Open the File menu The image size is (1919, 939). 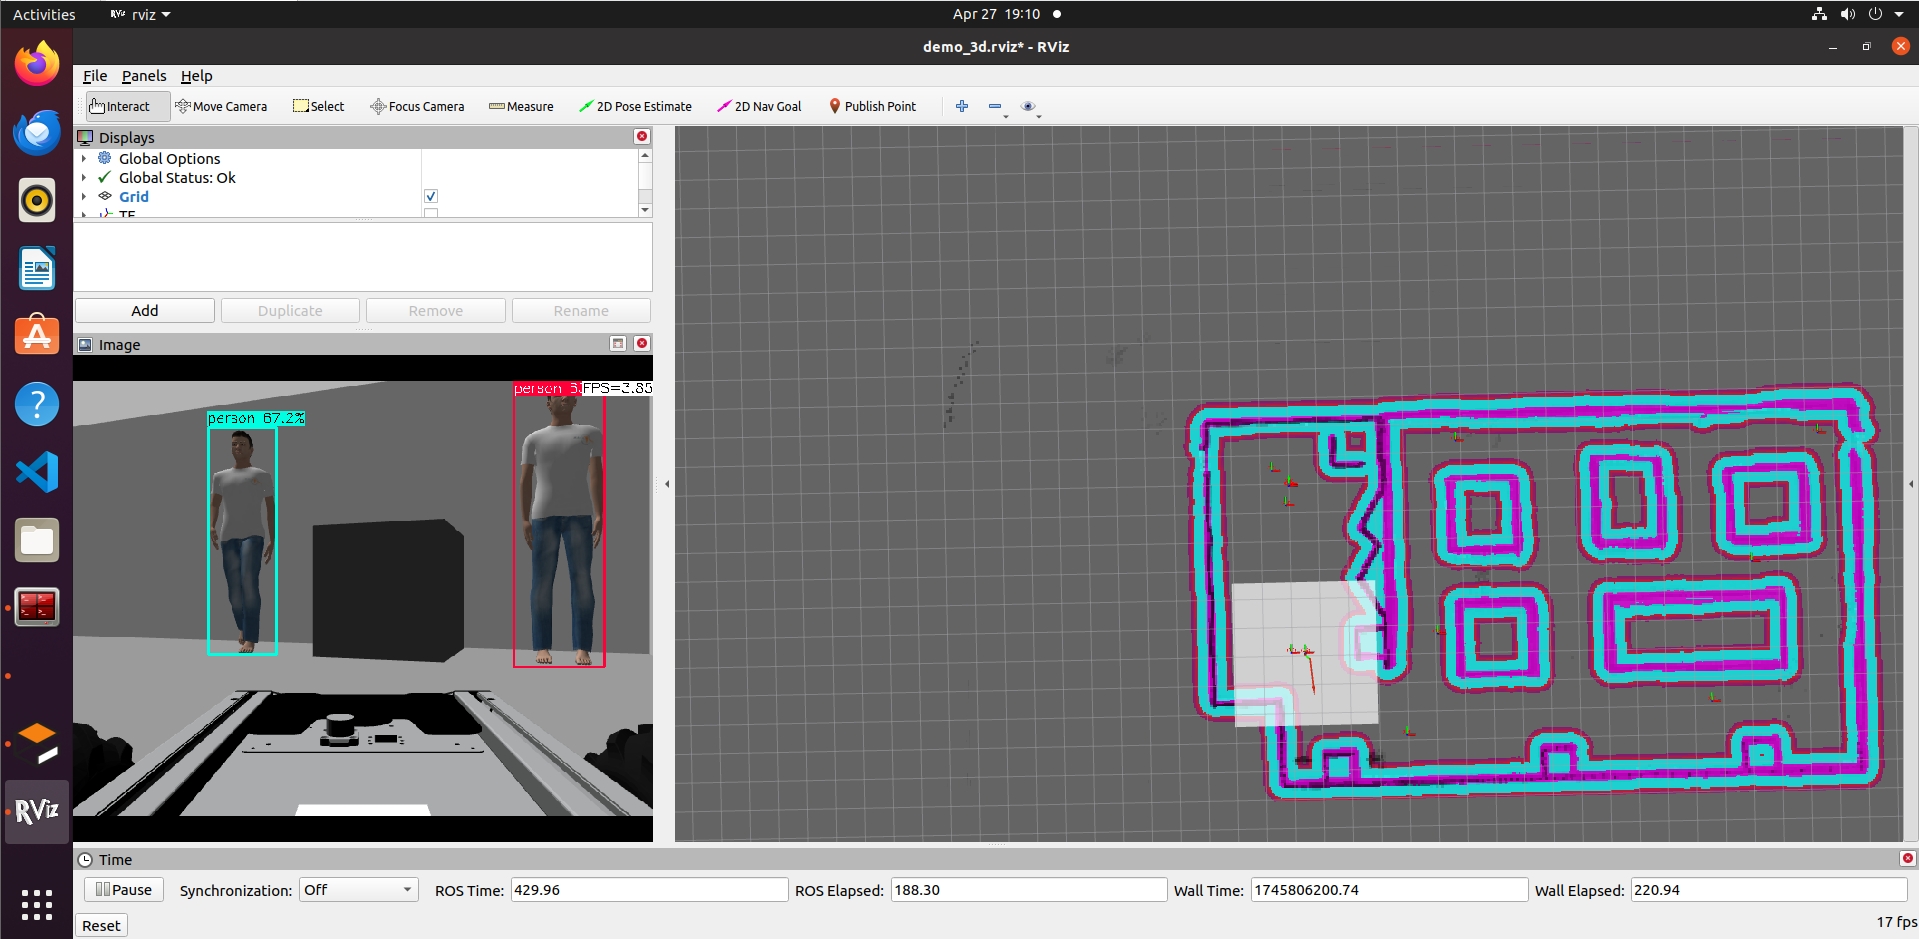click(95, 76)
